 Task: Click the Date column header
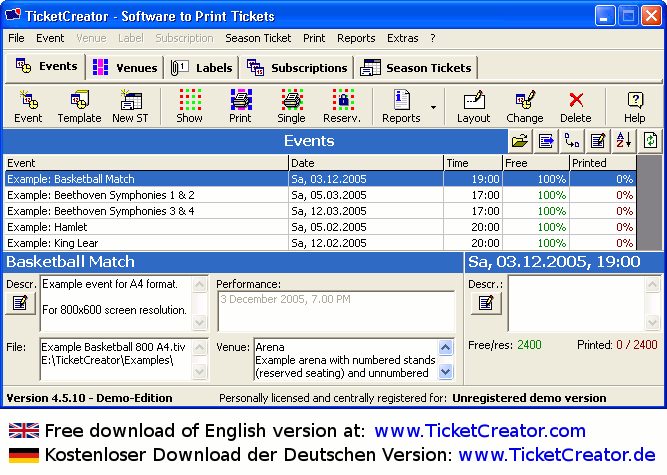pos(366,162)
